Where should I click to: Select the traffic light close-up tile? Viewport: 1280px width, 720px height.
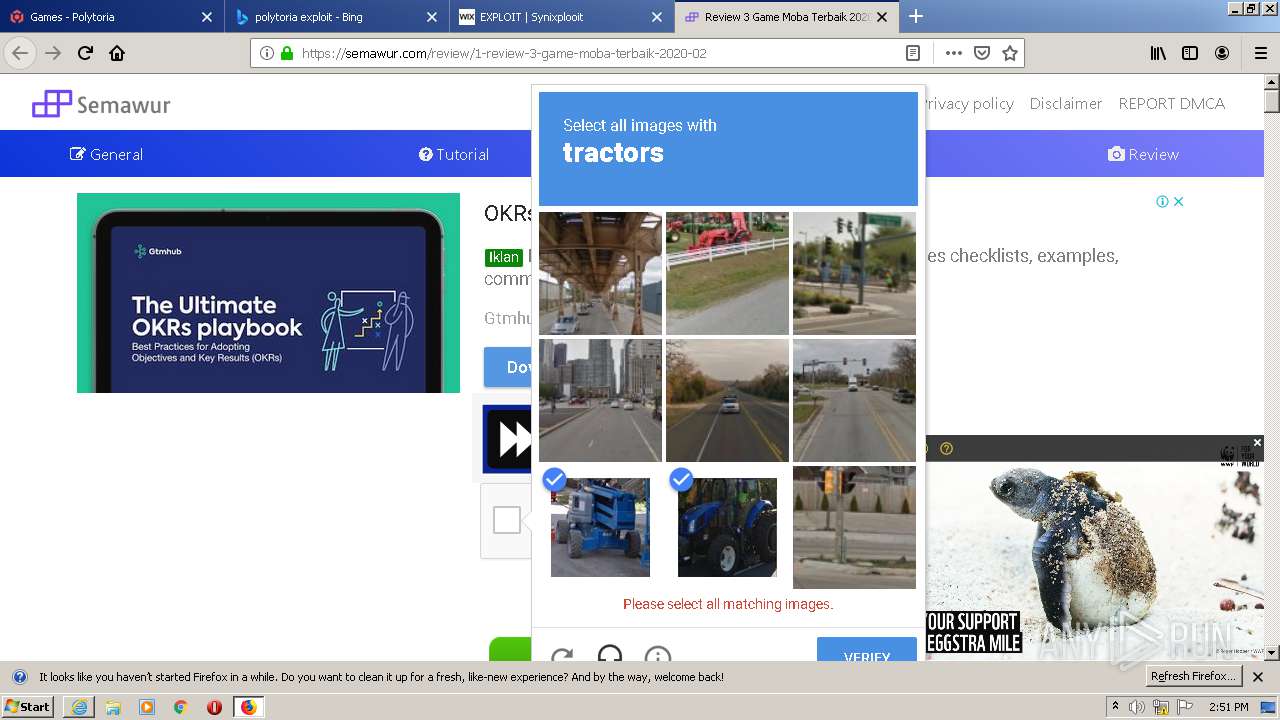pyautogui.click(x=854, y=527)
